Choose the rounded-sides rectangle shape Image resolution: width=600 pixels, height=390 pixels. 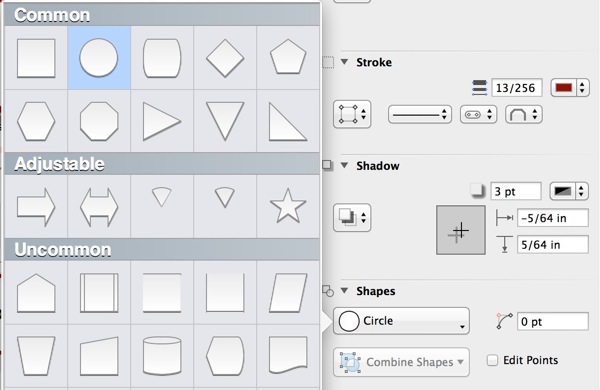coord(162,58)
